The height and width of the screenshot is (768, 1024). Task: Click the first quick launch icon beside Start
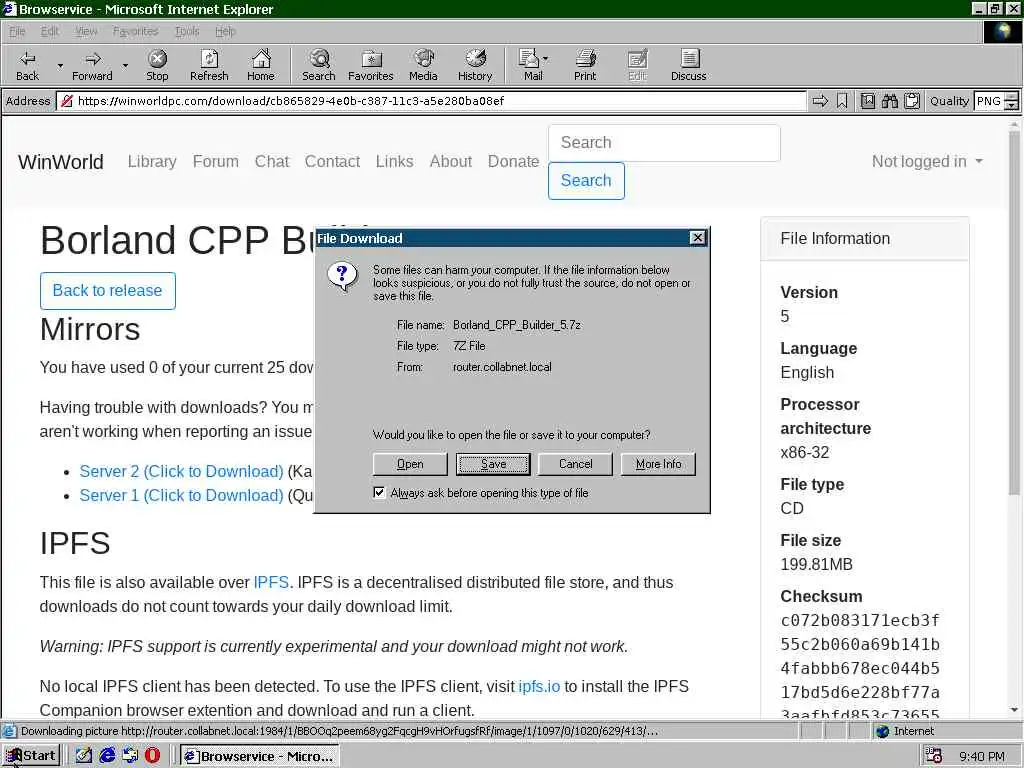[84, 756]
